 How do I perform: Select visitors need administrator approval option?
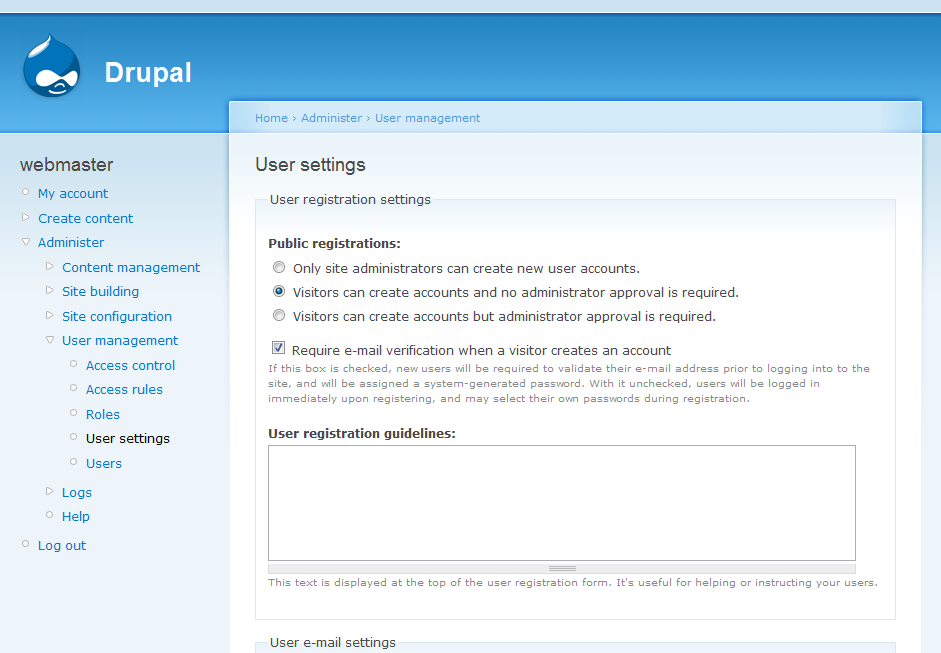click(279, 315)
